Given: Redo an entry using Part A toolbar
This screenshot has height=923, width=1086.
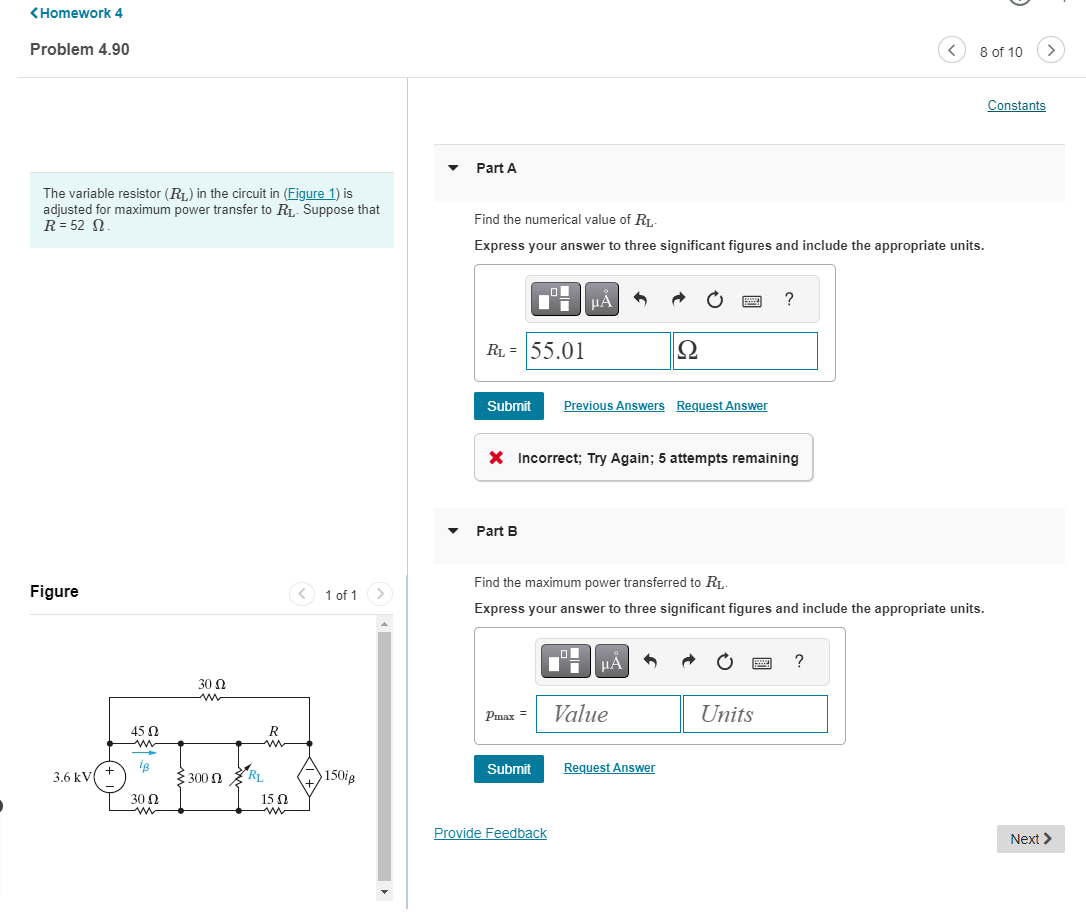Looking at the screenshot, I should 678,298.
